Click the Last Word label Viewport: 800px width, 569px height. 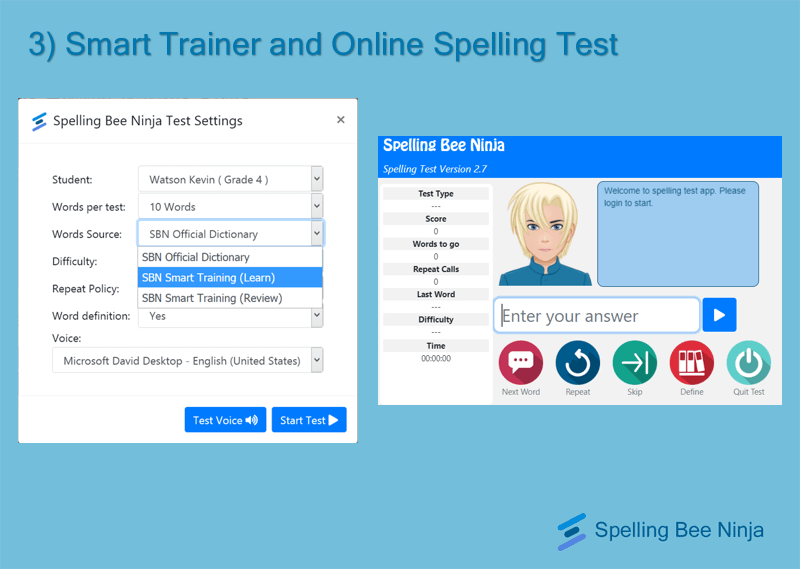(436, 294)
